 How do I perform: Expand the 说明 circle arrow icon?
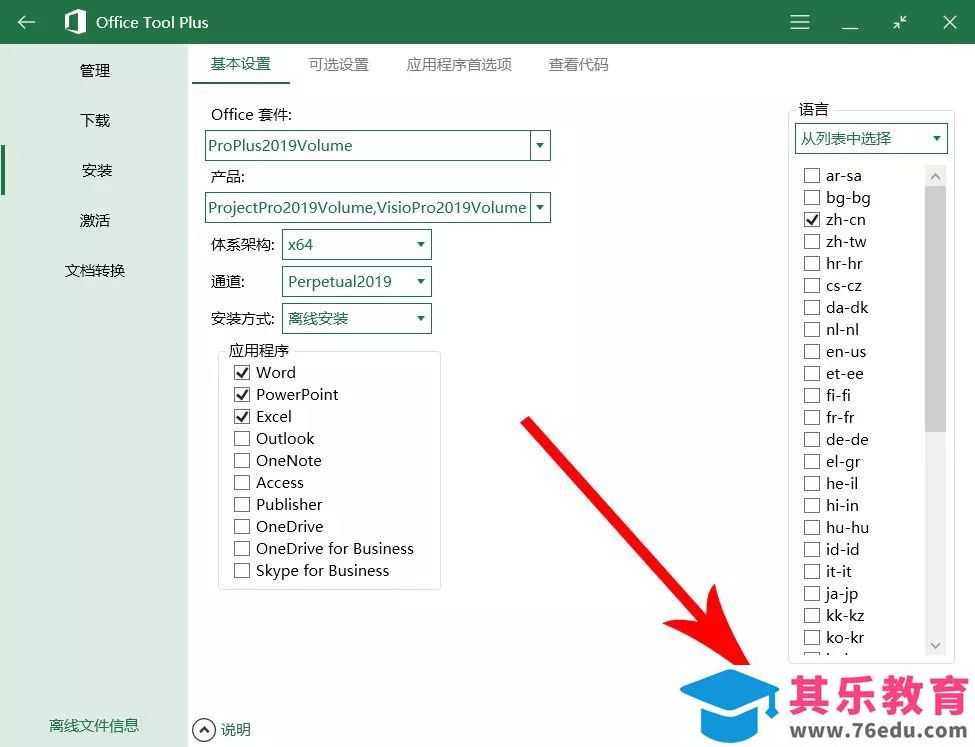tap(203, 730)
